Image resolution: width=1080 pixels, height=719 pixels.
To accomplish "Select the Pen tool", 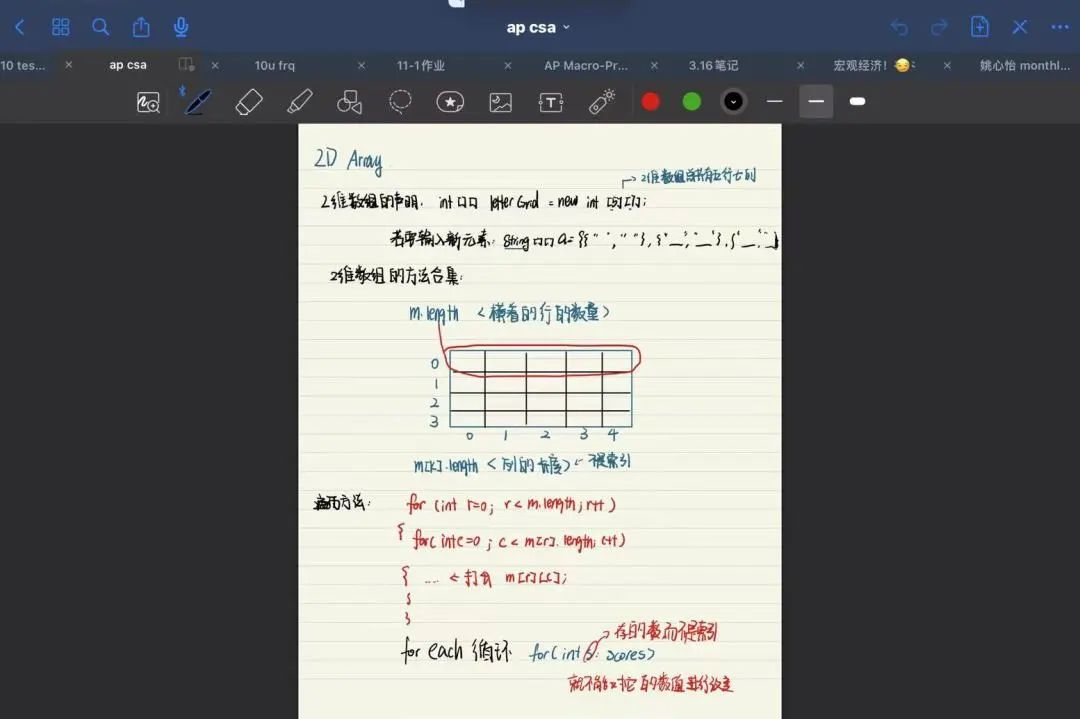I will 198,102.
